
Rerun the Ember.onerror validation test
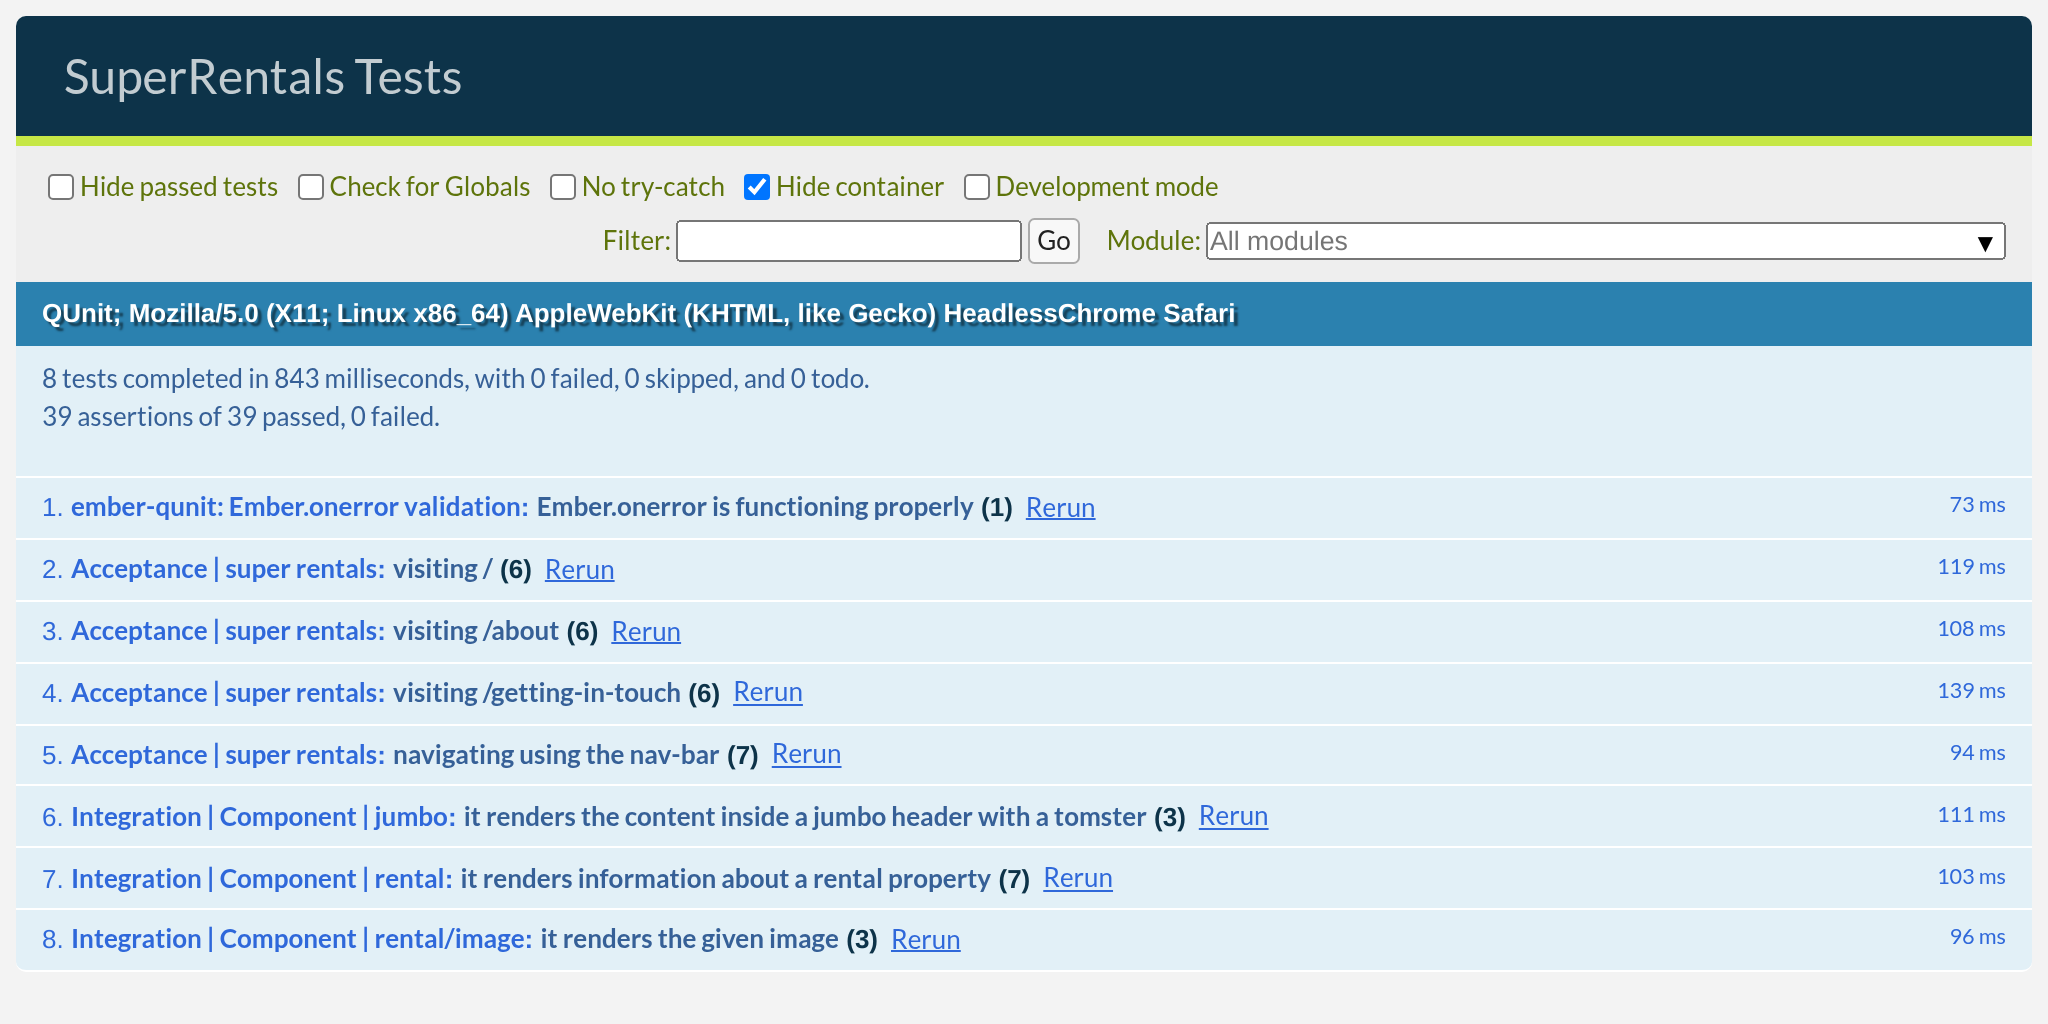tap(1060, 508)
